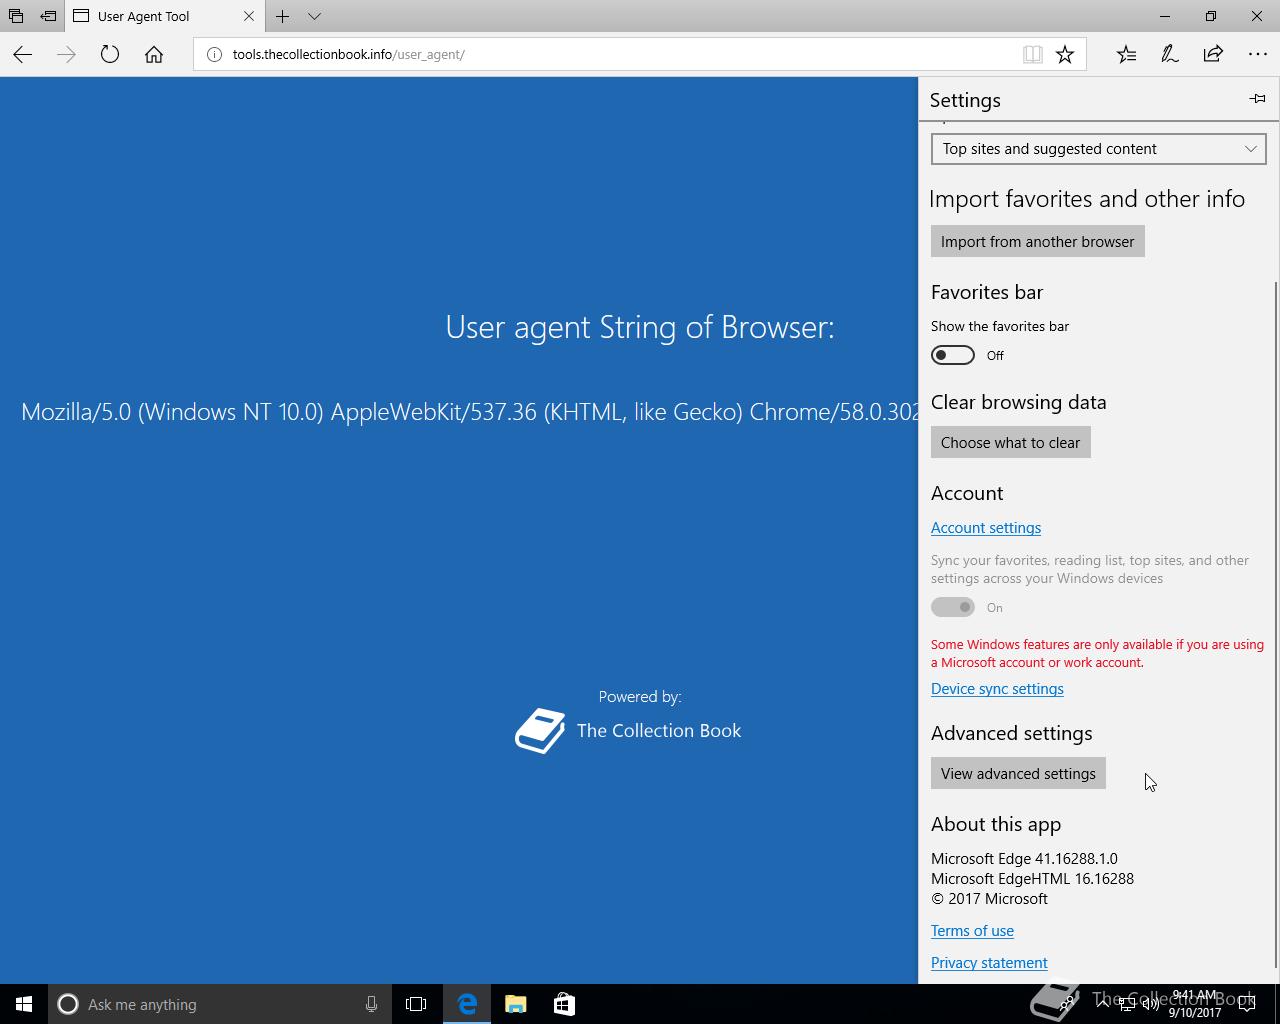Open Top sites and suggested content dropdown

tap(1098, 149)
